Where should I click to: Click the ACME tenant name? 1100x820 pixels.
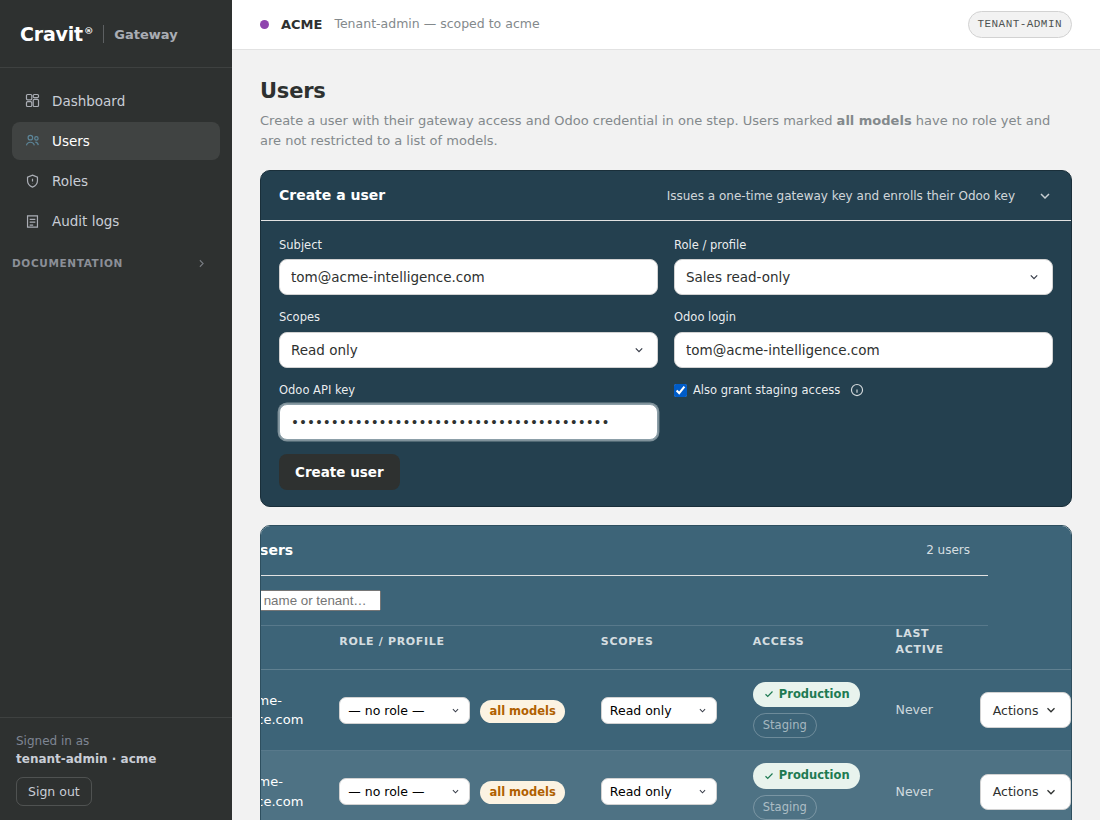tap(302, 25)
